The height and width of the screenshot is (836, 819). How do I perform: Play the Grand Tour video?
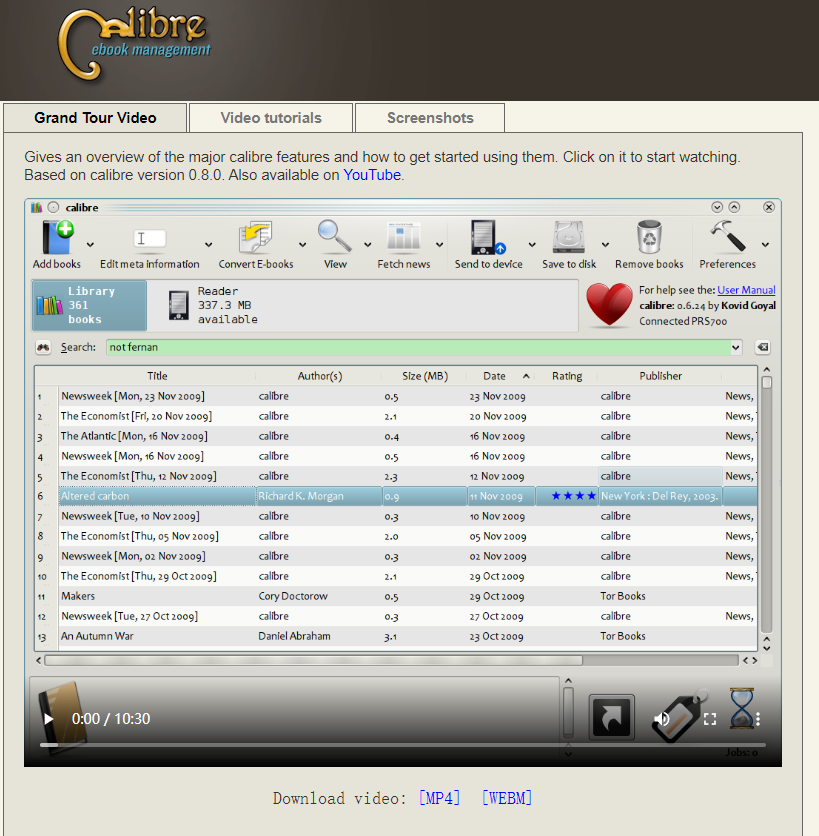coord(49,719)
